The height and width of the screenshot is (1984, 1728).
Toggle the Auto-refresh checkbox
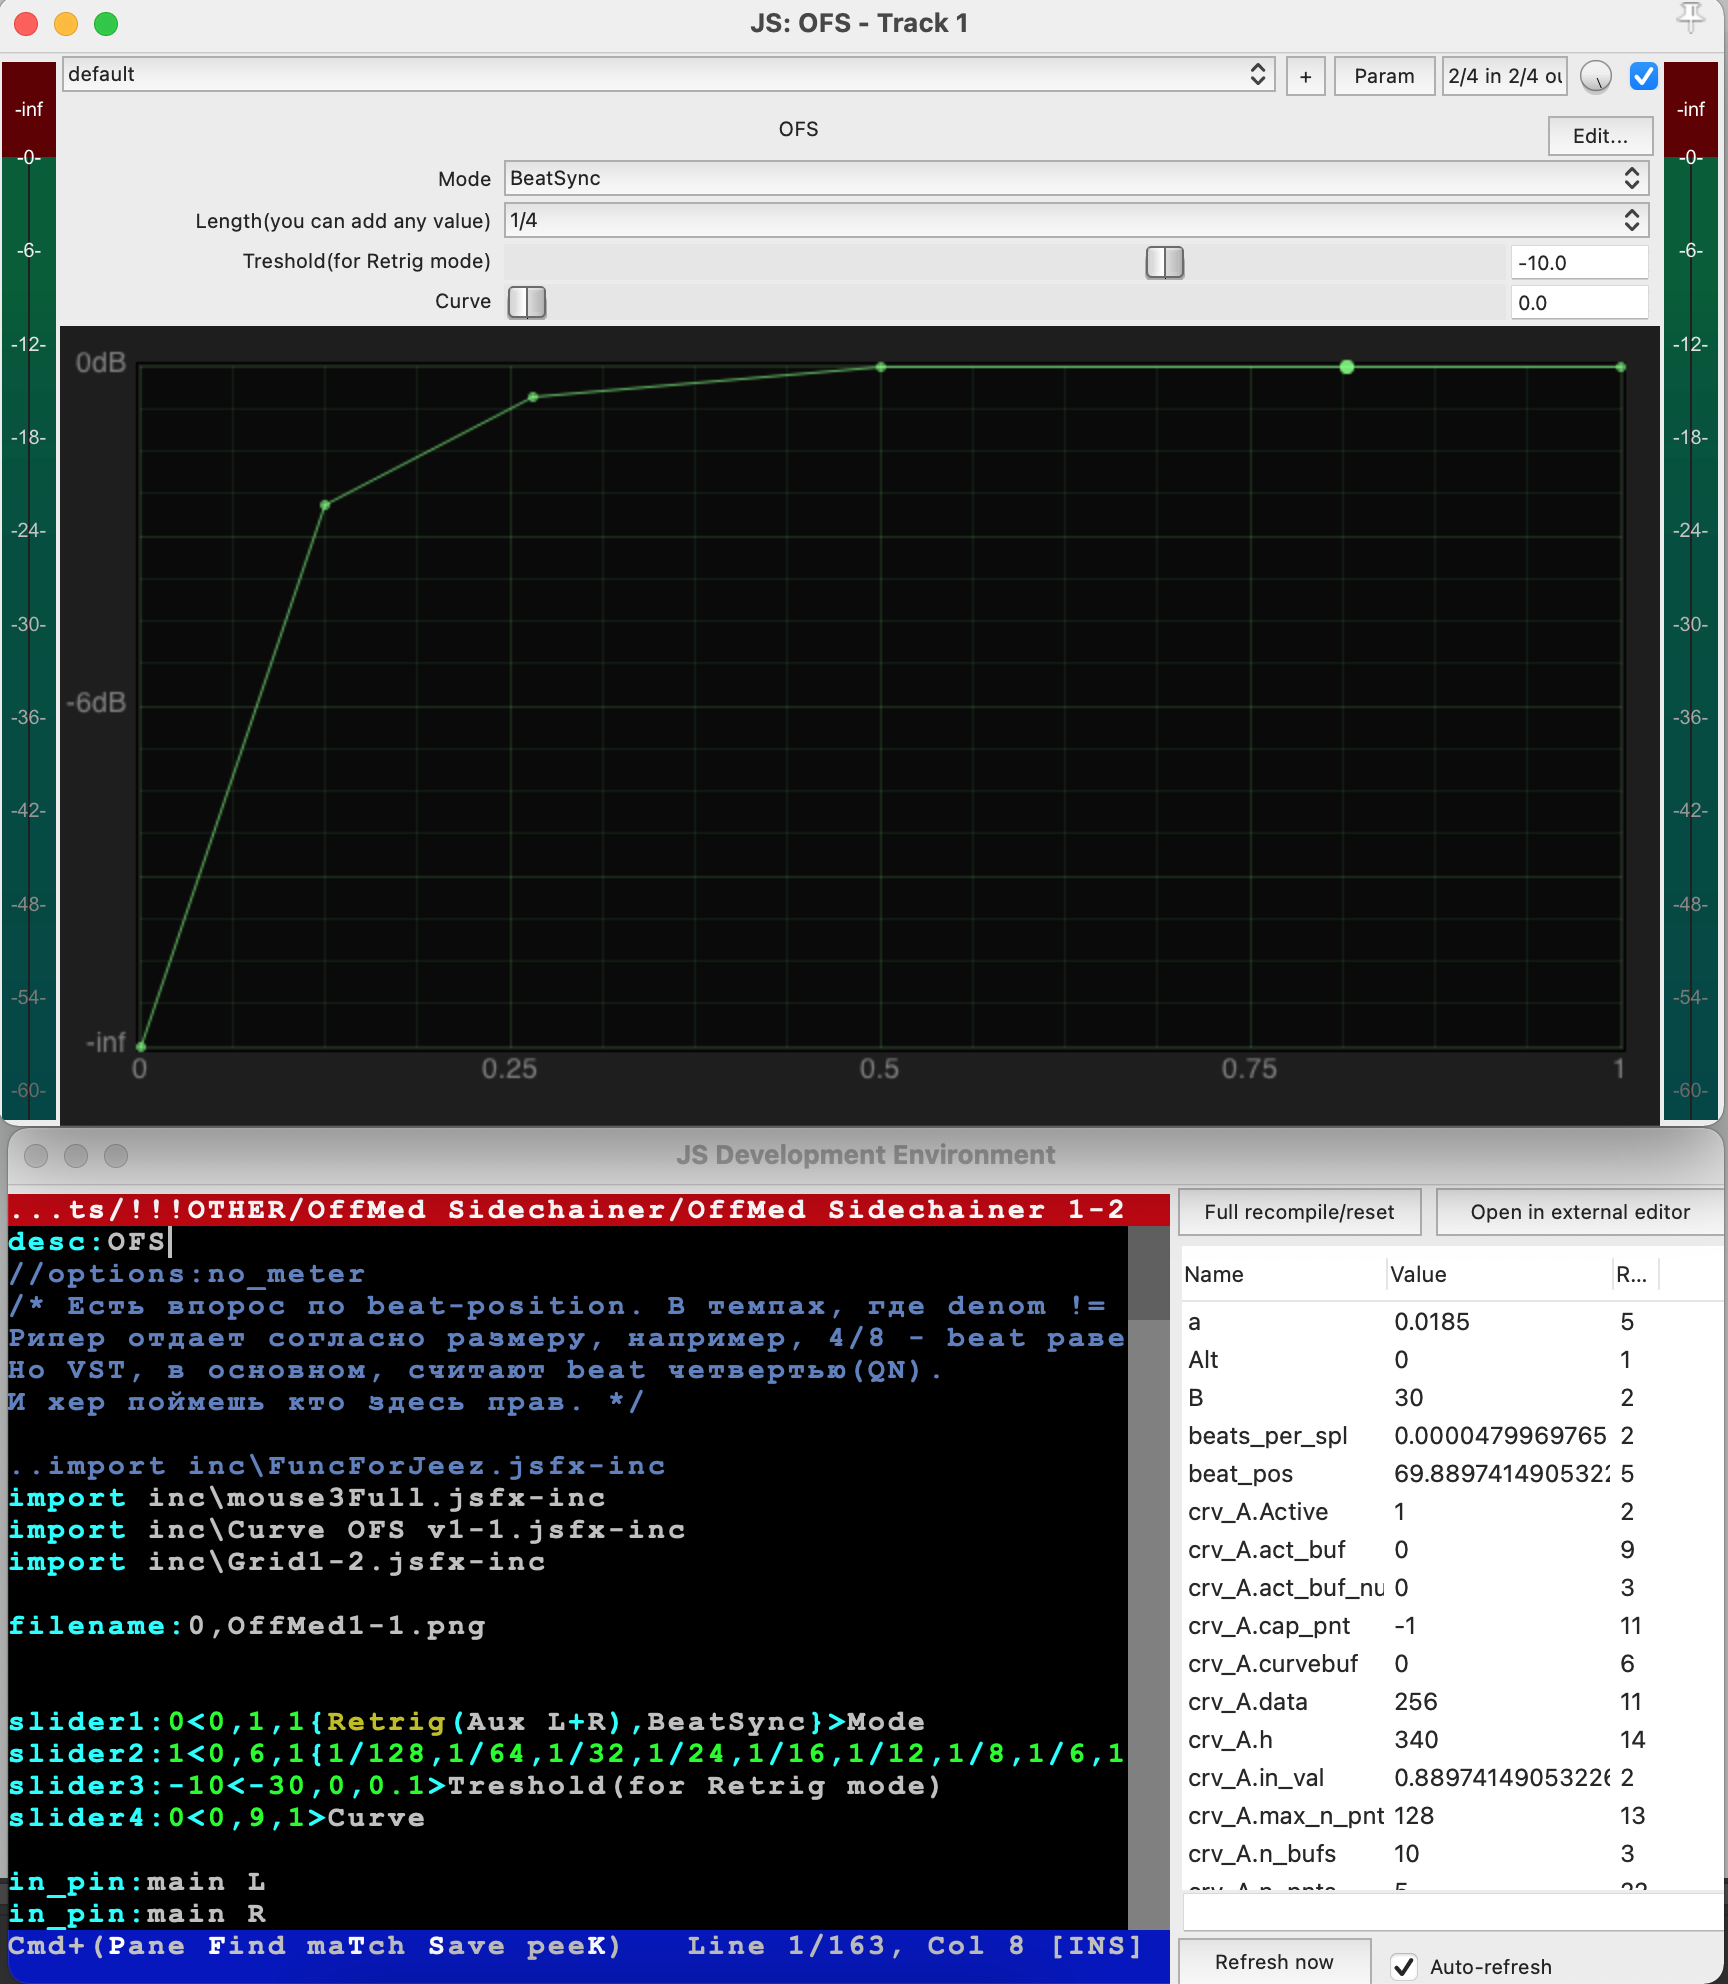1404,1966
